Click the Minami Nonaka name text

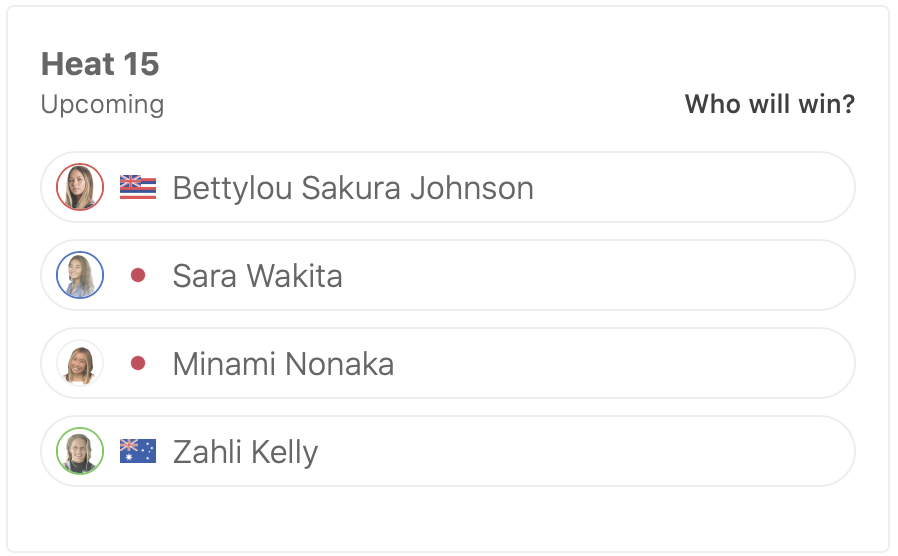coord(283,364)
